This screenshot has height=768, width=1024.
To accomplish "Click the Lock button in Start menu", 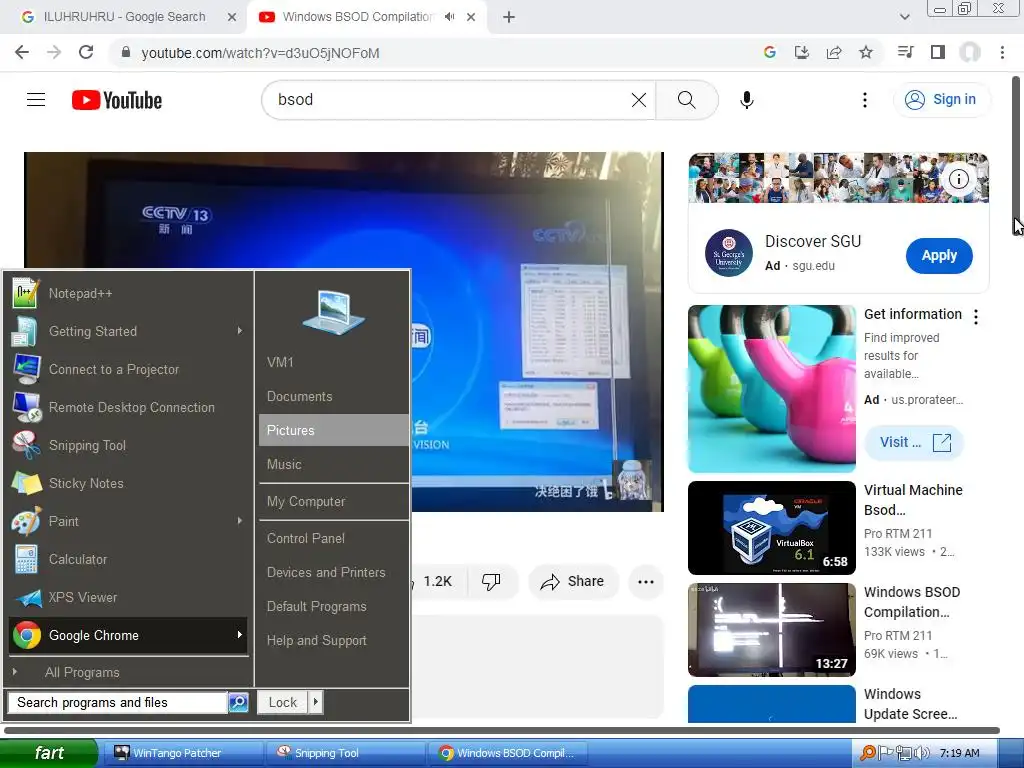I will point(283,703).
